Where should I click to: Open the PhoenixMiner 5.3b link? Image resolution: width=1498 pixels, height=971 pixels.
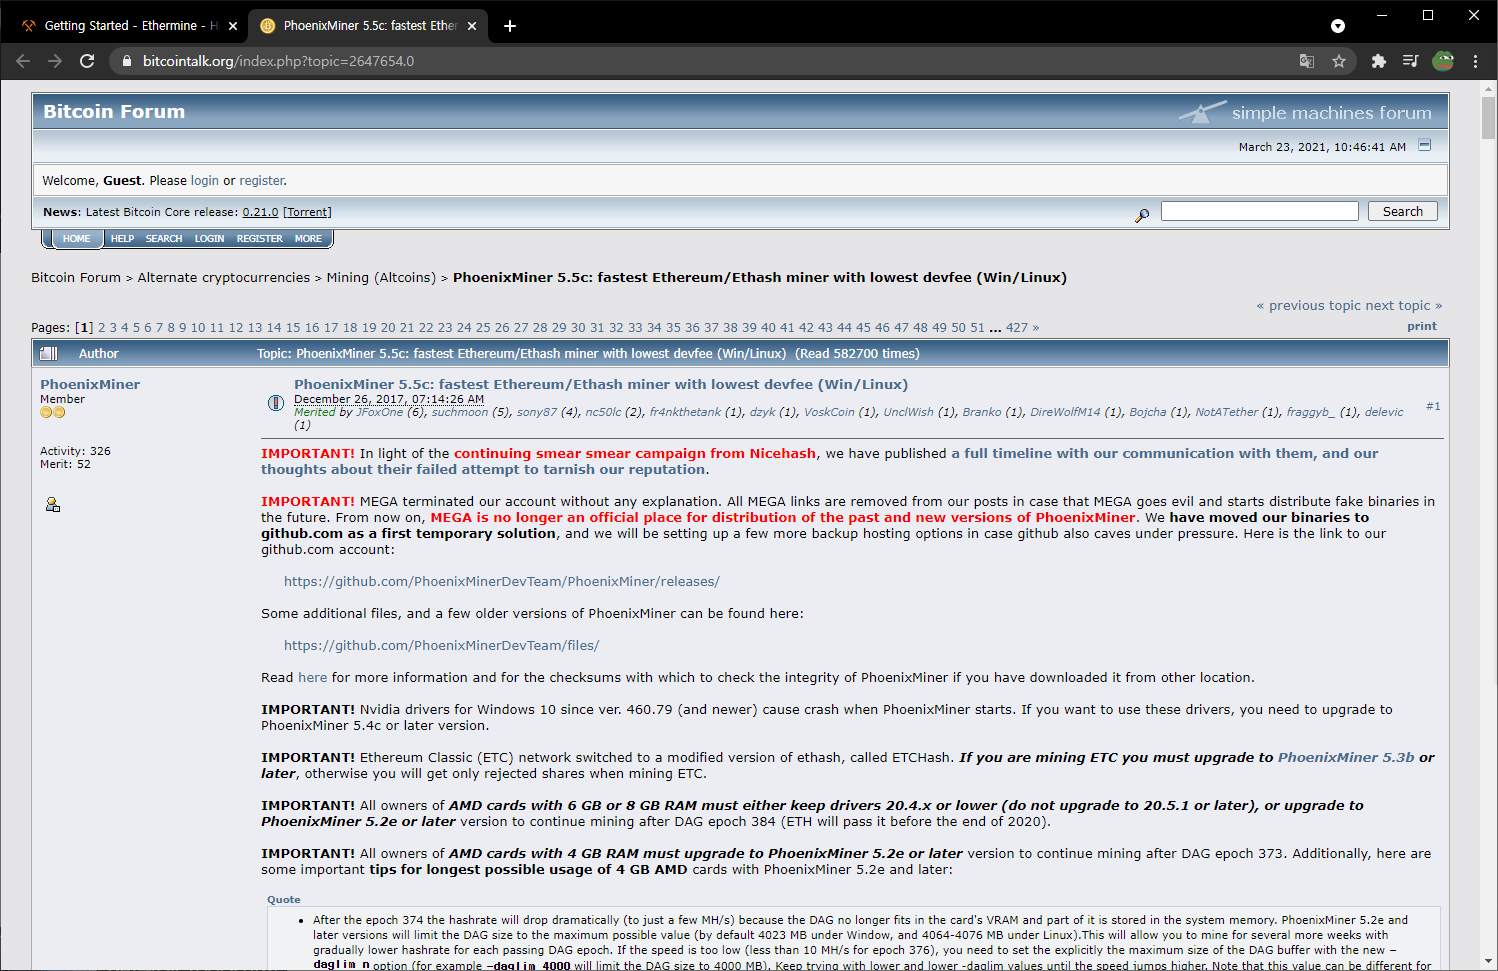(1346, 758)
